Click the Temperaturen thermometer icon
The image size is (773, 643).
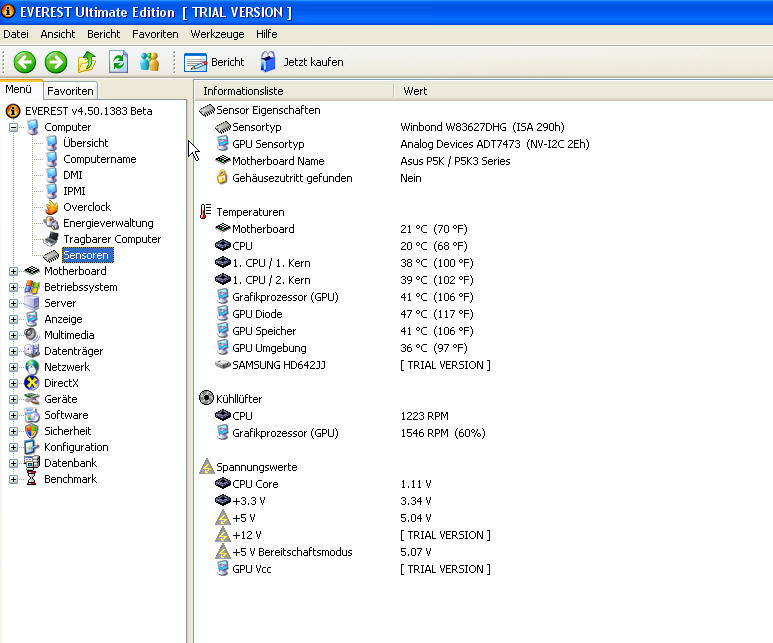click(x=206, y=212)
